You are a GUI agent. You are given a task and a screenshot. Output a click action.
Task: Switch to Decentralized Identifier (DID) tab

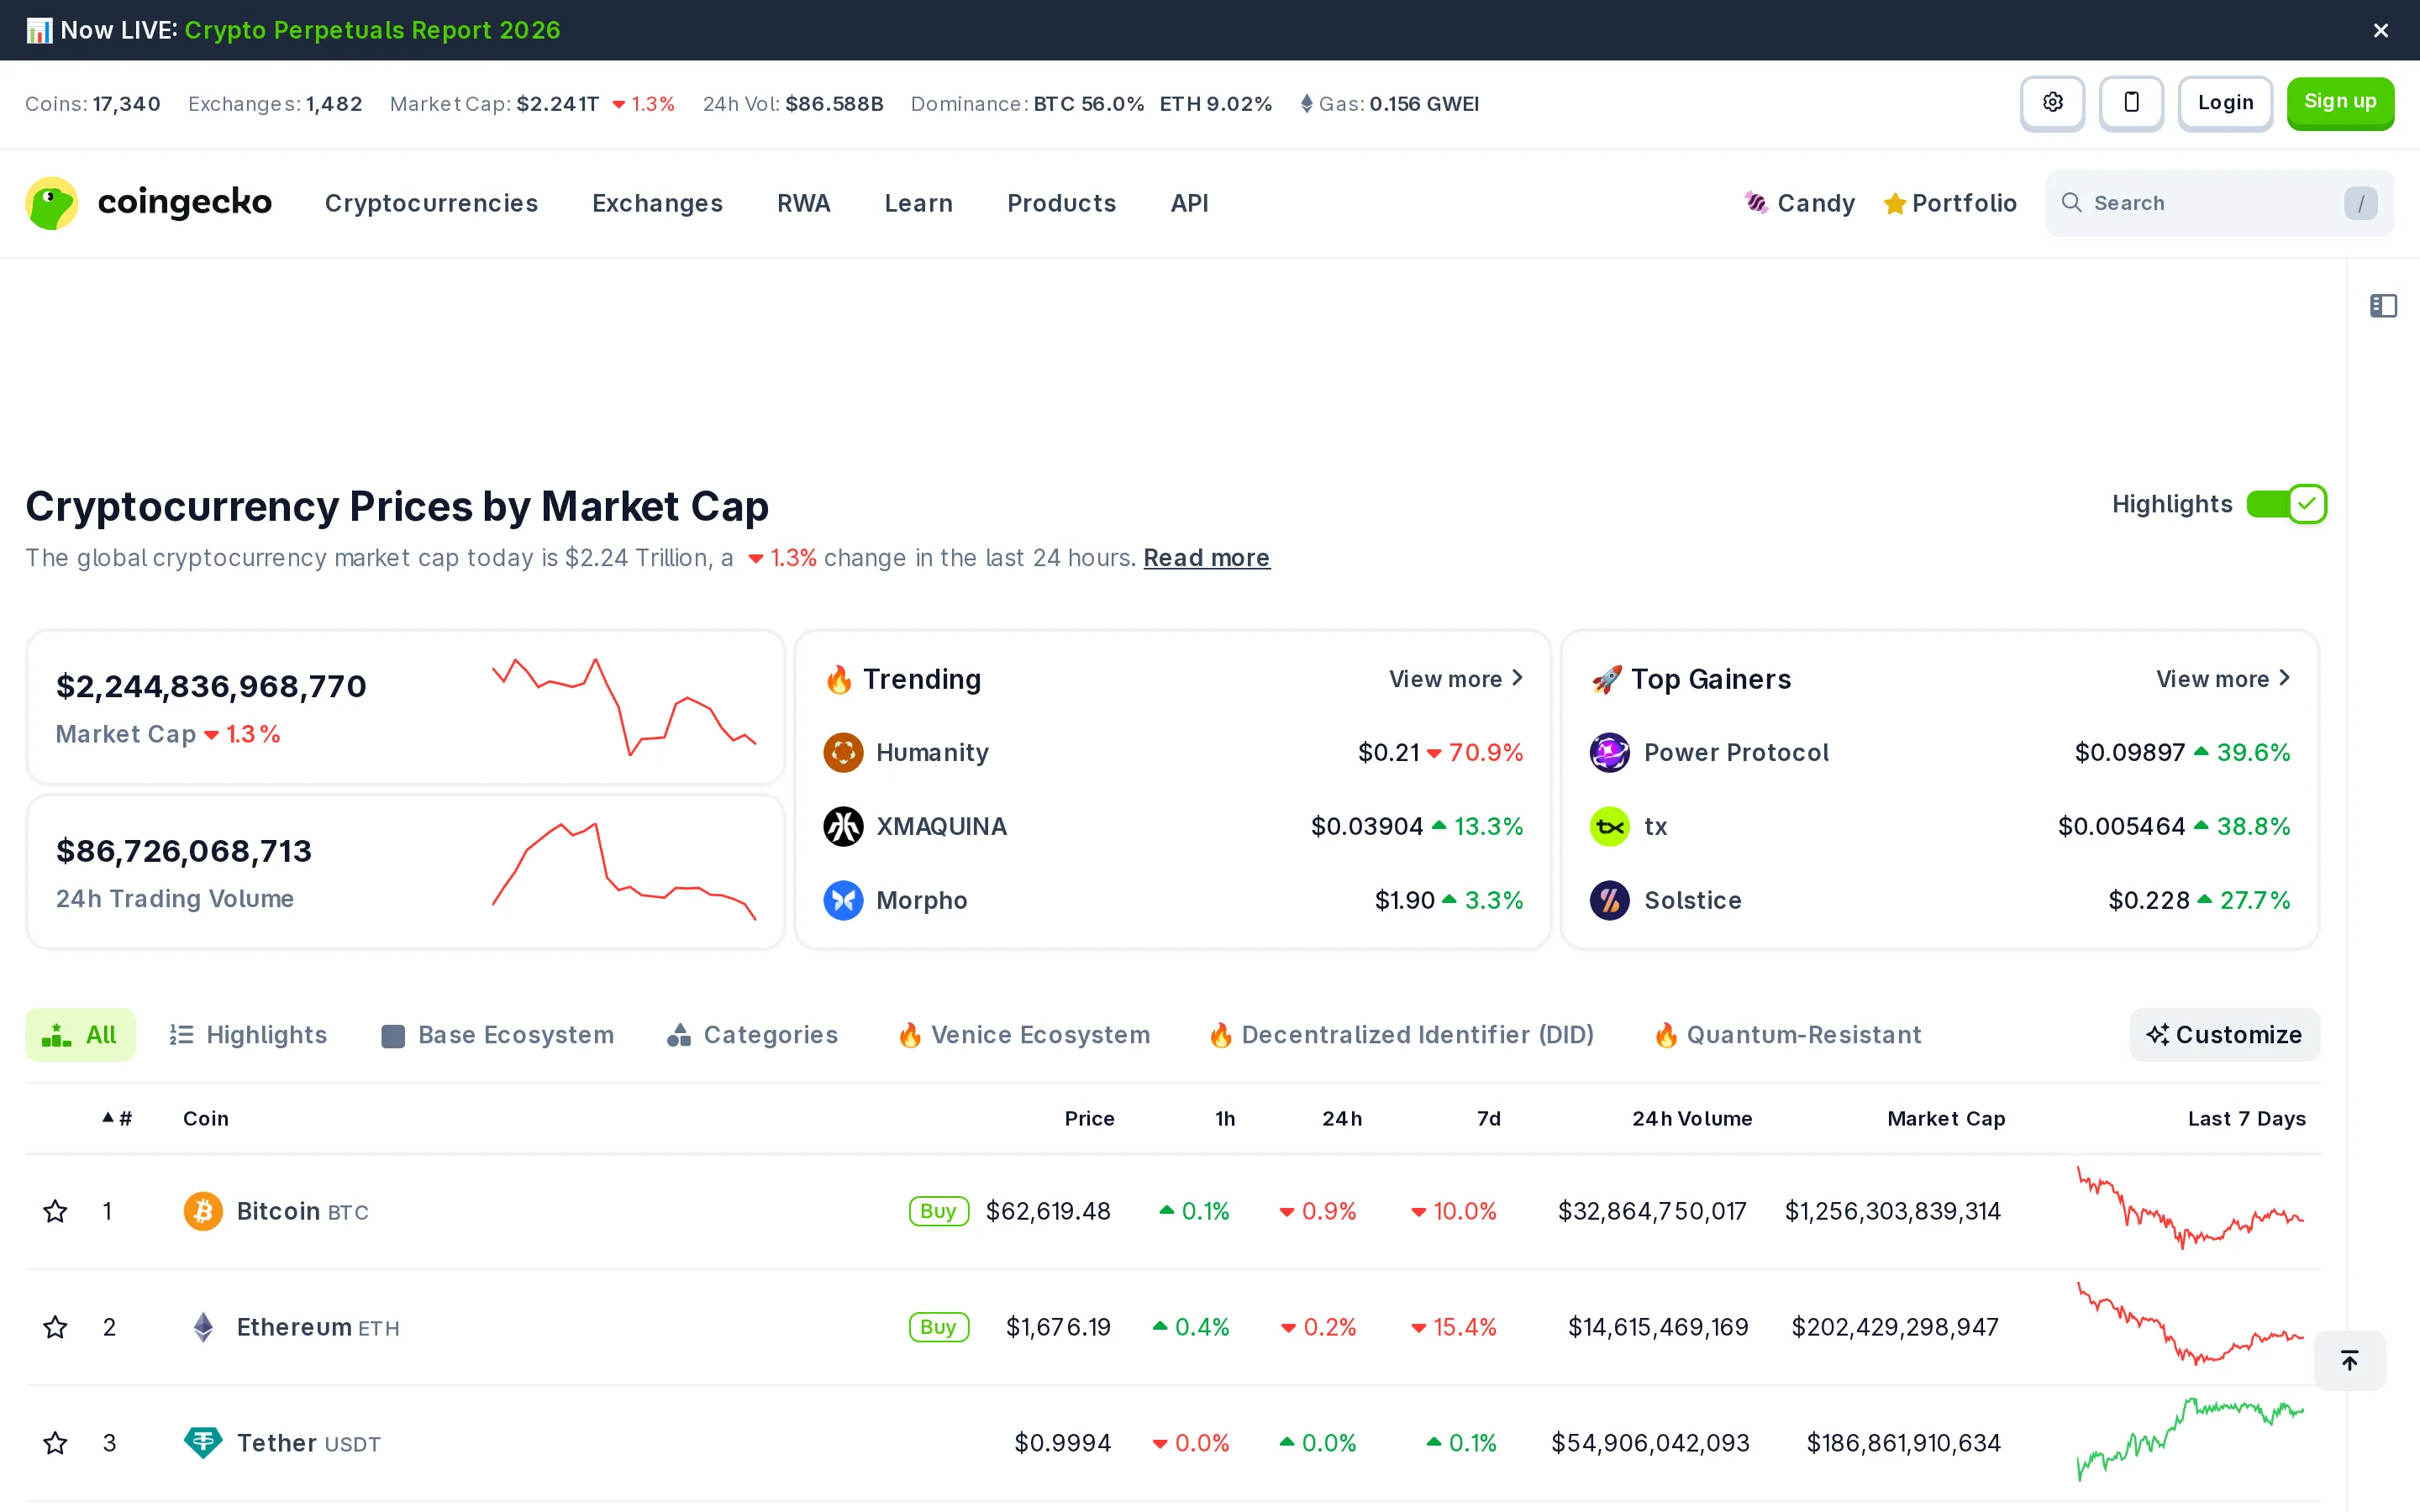(x=1401, y=1035)
